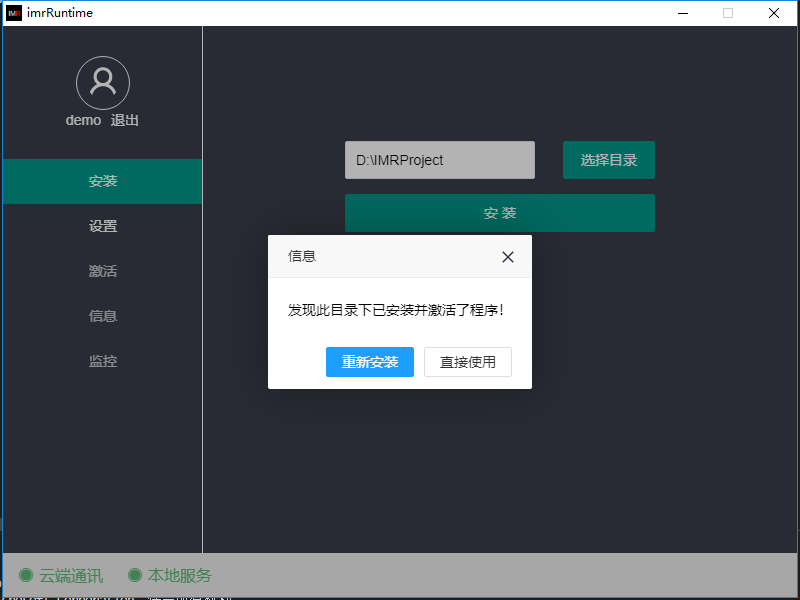Click the 直接使用 dialog button
Image resolution: width=800 pixels, height=600 pixels.
(467, 362)
